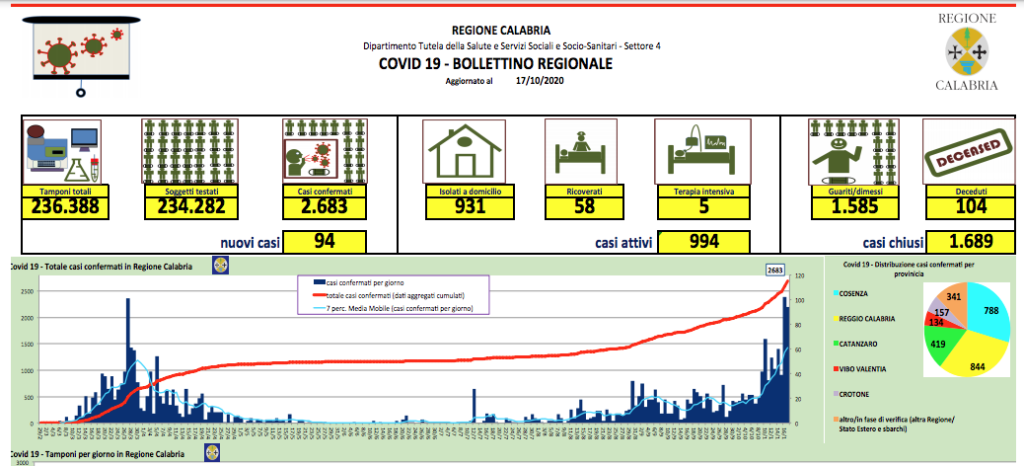Select the DECEASED stamp icon

tap(965, 152)
